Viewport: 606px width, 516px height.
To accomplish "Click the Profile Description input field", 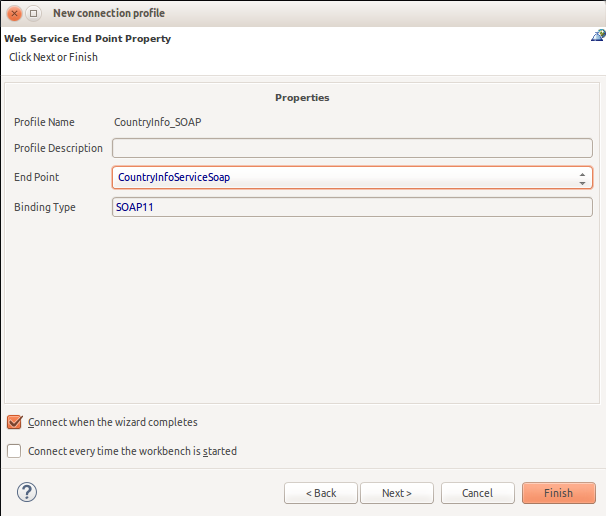I will click(352, 148).
